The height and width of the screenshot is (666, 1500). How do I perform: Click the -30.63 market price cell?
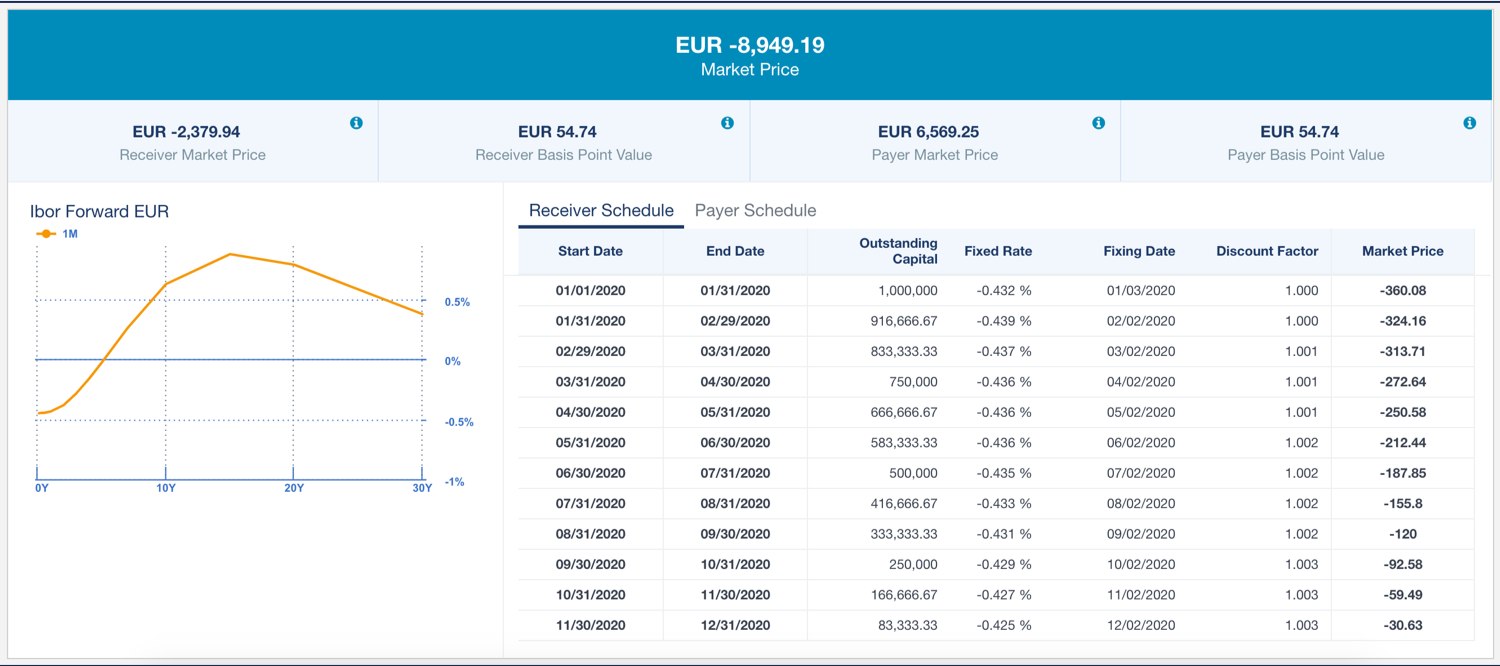1403,626
